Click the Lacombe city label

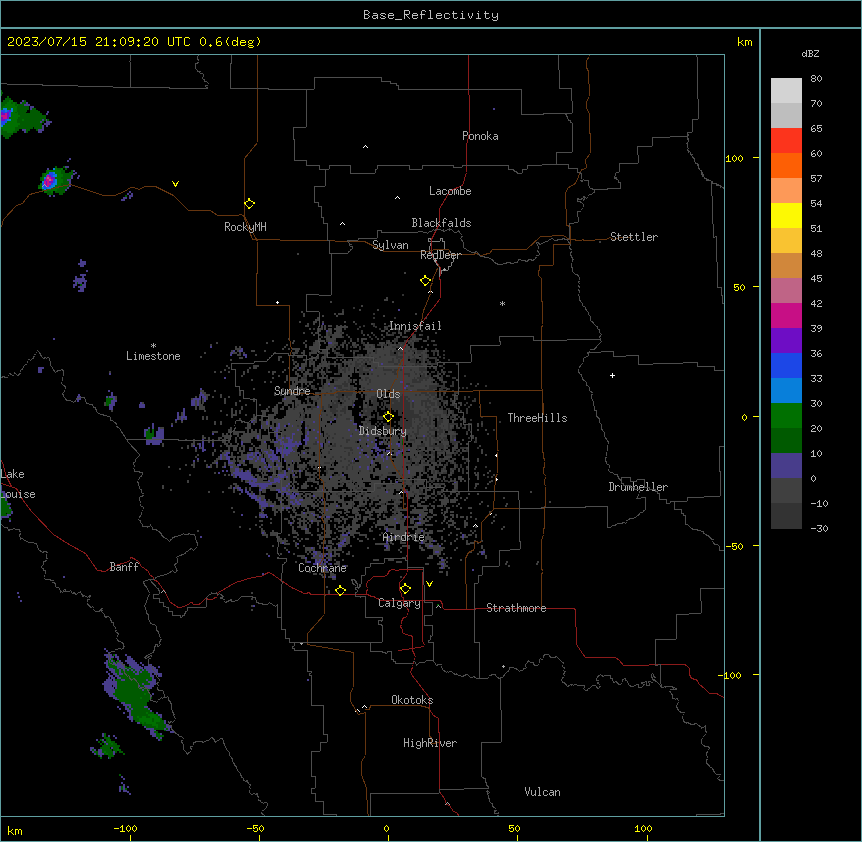click(x=450, y=191)
